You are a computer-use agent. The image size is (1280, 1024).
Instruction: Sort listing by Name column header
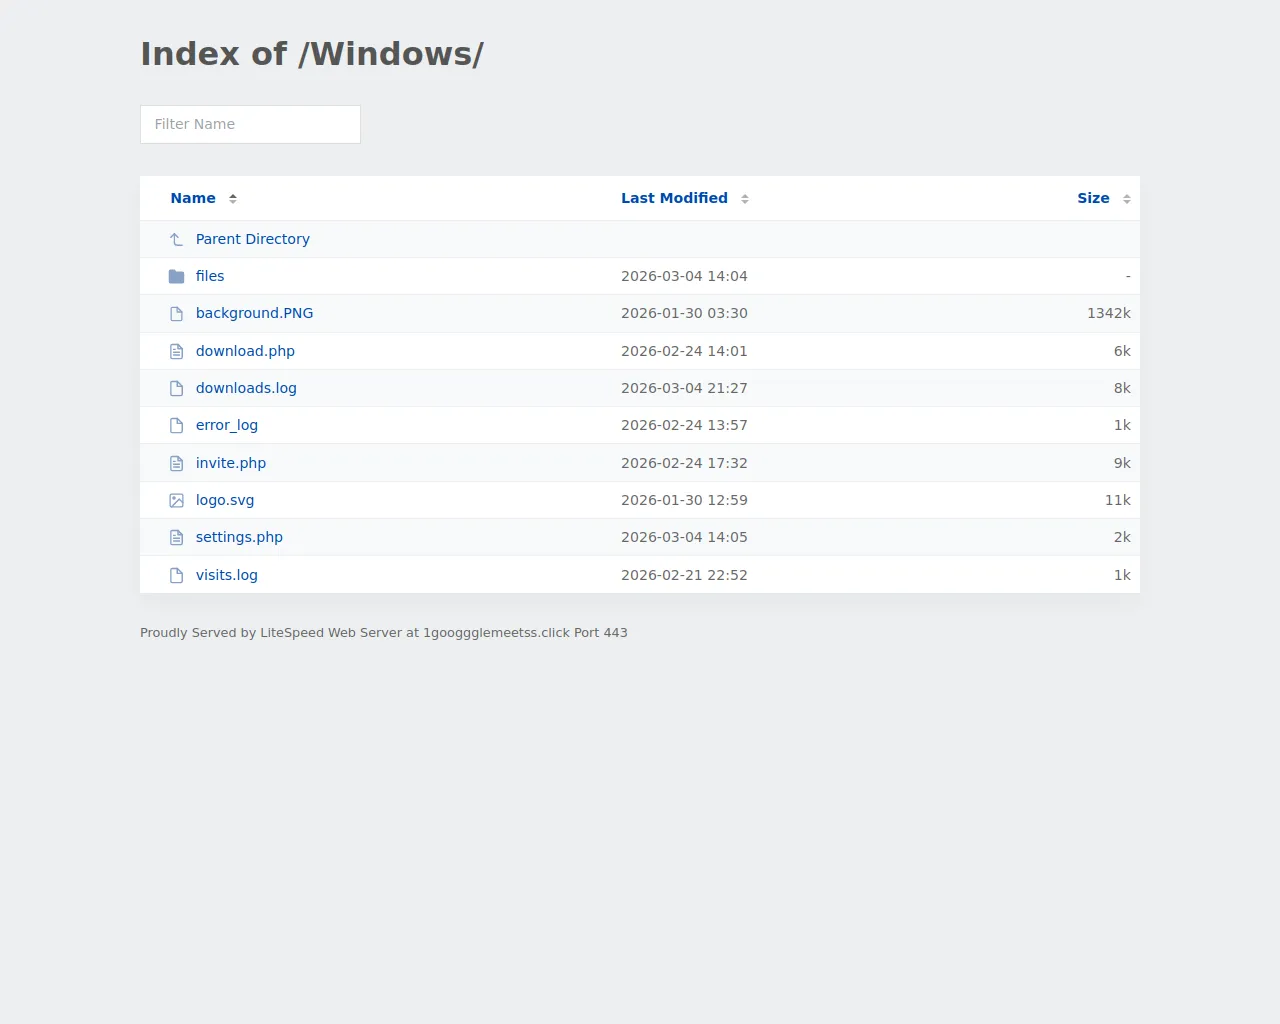tap(193, 198)
